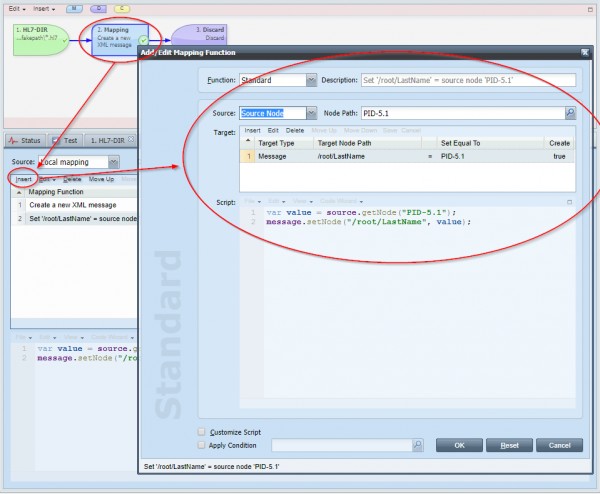Screen dimensions: 600x494
Task: Switch to the Status tab
Action: pyautogui.click(x=25, y=140)
